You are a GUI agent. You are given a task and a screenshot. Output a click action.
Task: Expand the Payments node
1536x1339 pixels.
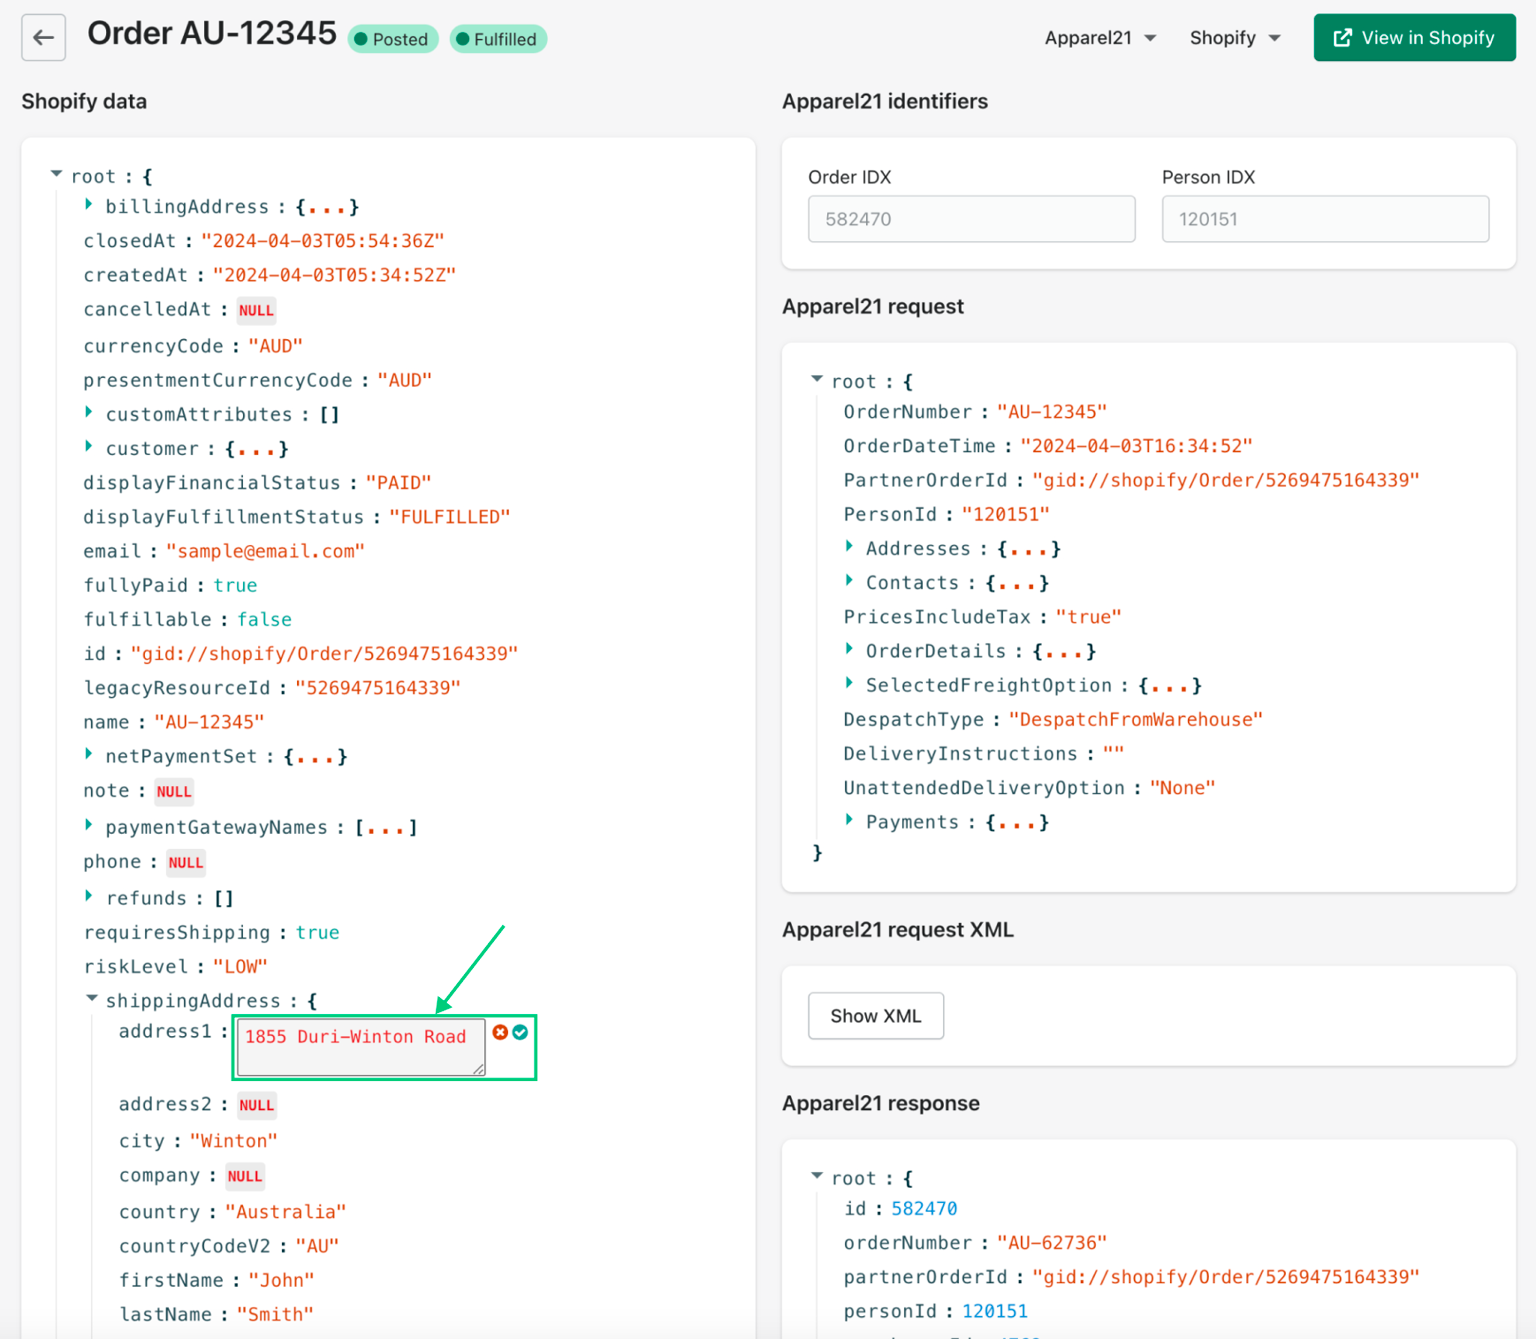tap(849, 820)
